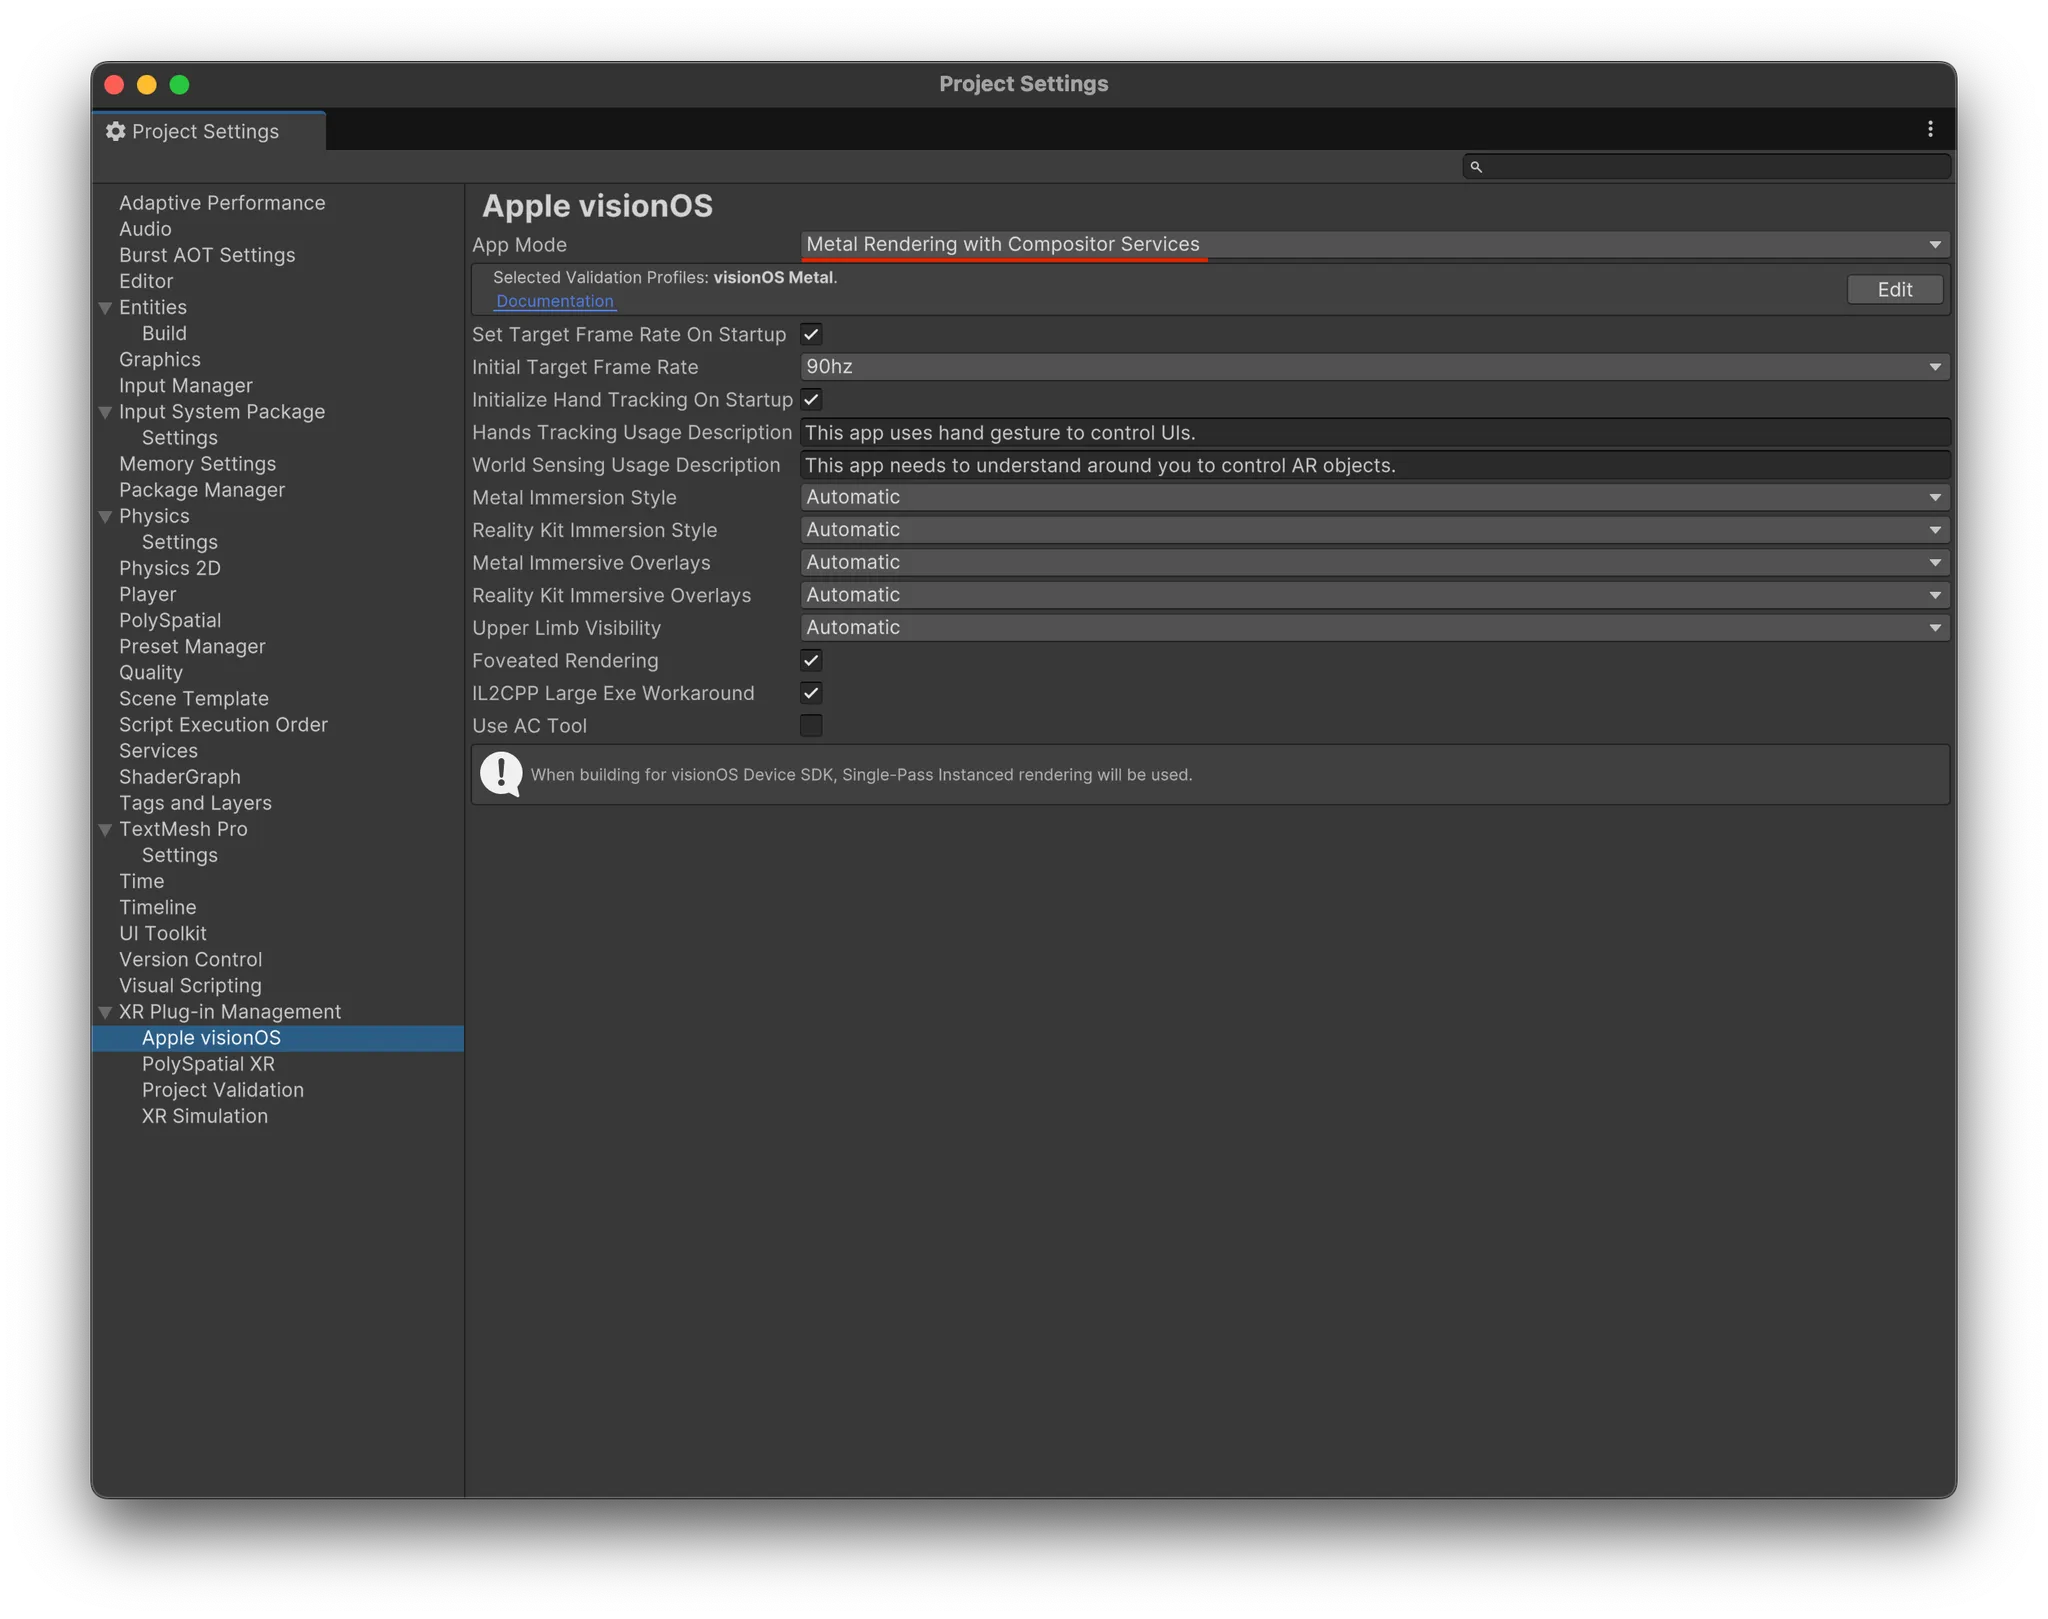
Task: Select Timeline settings
Action: coord(157,908)
